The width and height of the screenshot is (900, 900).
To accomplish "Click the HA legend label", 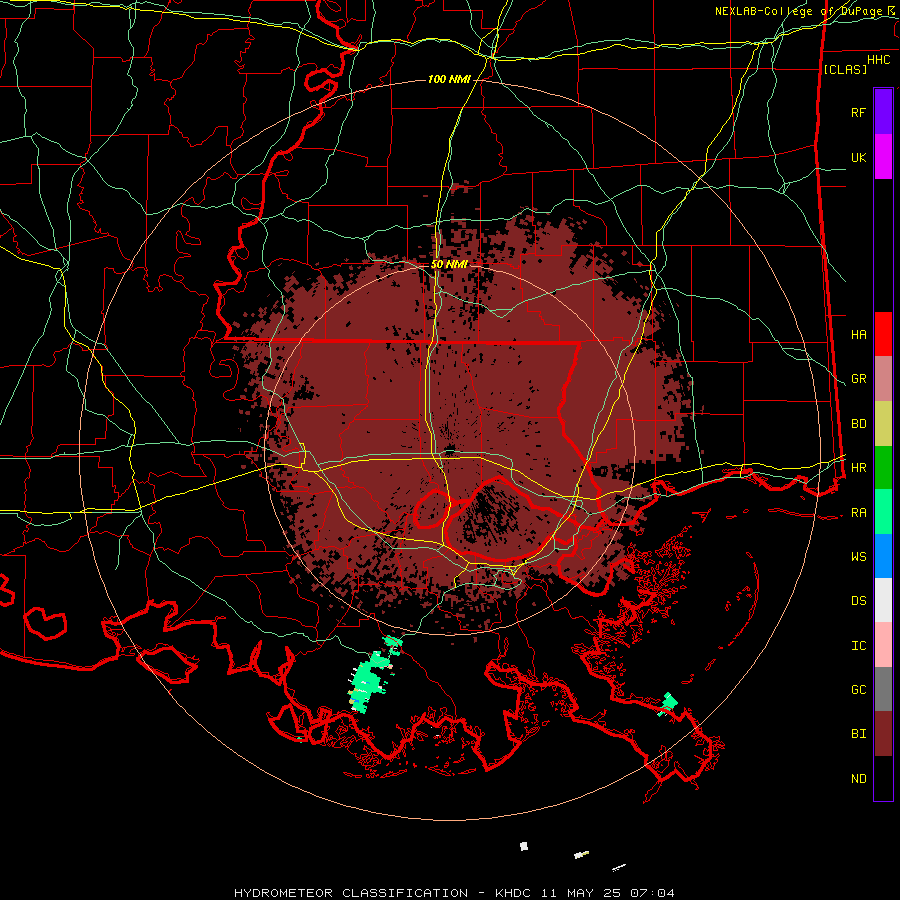I will (x=858, y=335).
